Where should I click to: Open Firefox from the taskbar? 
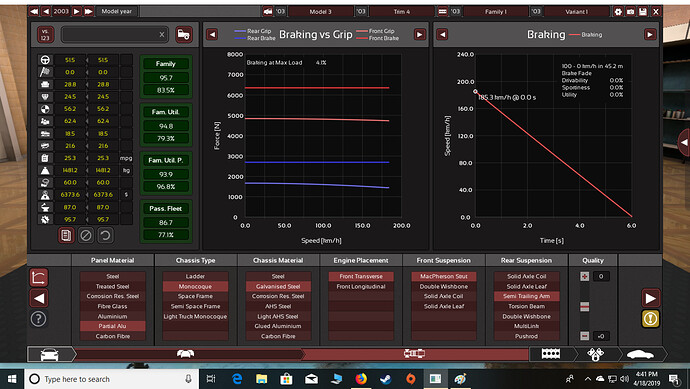click(x=361, y=379)
